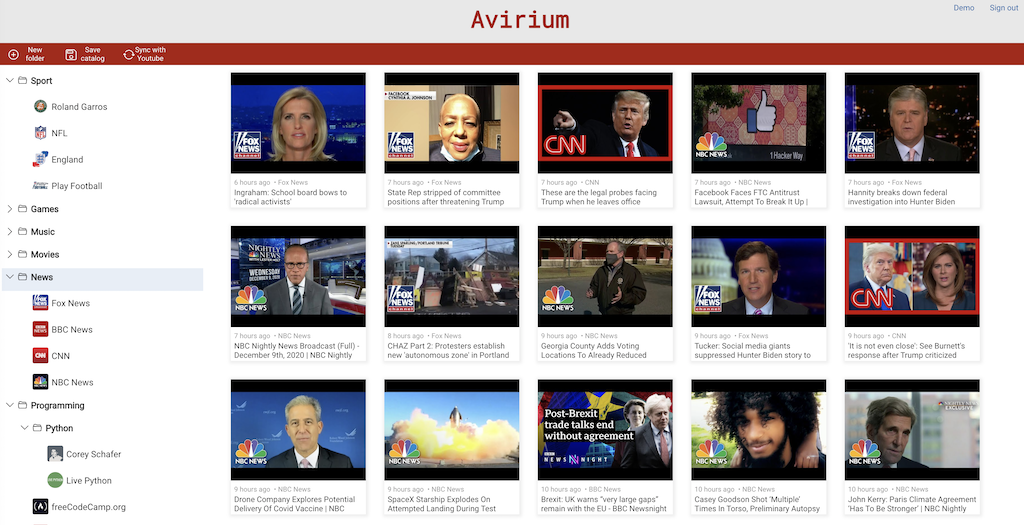Click the Save catalog disk icon
Viewport: 1024px width, 525px height.
point(71,55)
